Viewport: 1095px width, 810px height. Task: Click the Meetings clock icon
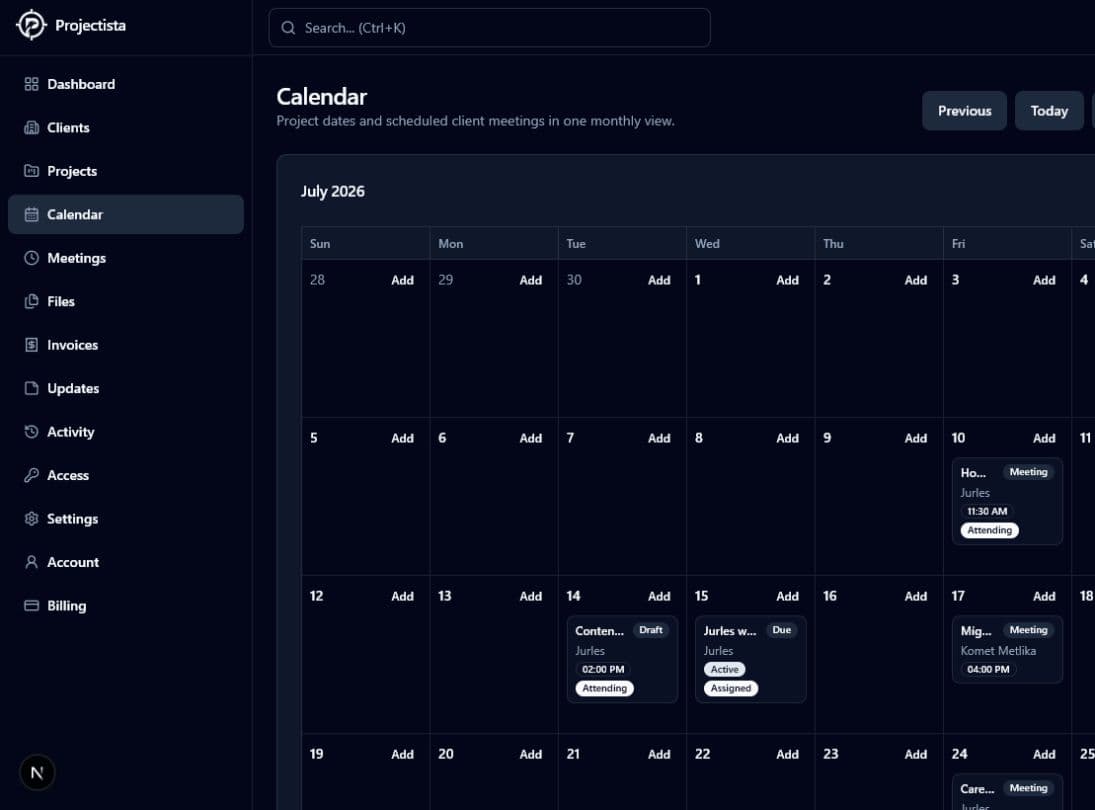pyautogui.click(x=31, y=258)
